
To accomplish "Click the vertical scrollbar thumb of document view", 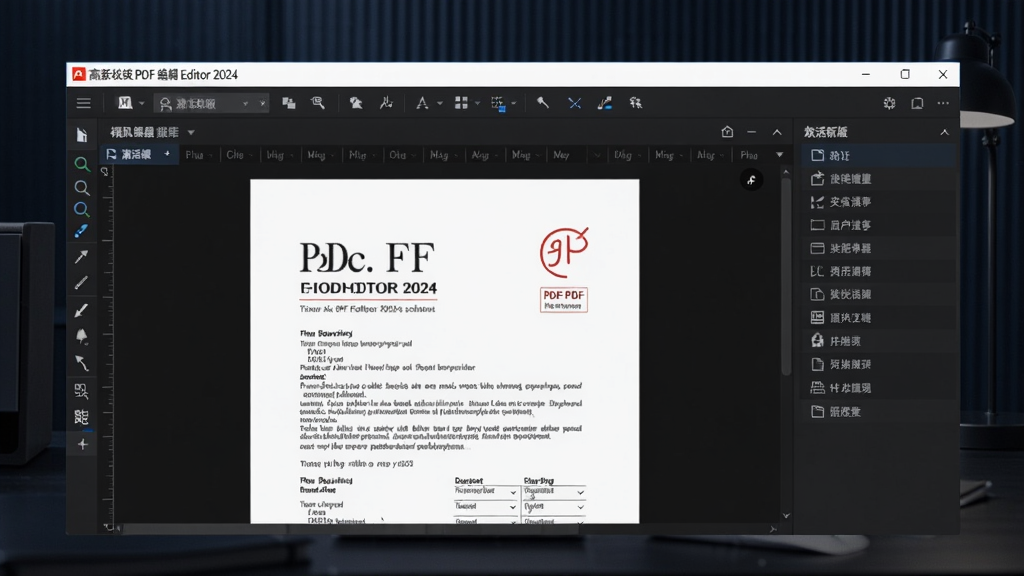I will (786, 275).
